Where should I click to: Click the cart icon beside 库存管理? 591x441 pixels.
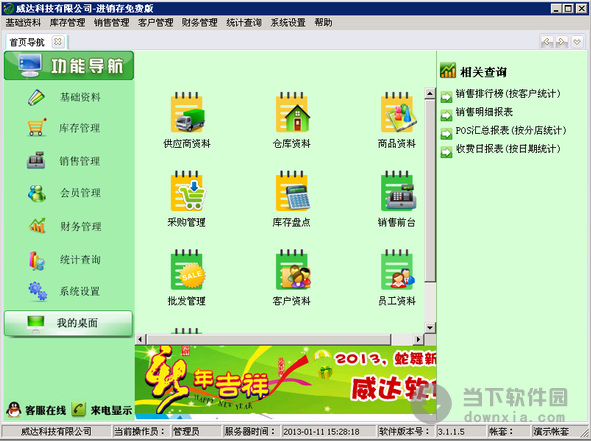[x=37, y=127]
